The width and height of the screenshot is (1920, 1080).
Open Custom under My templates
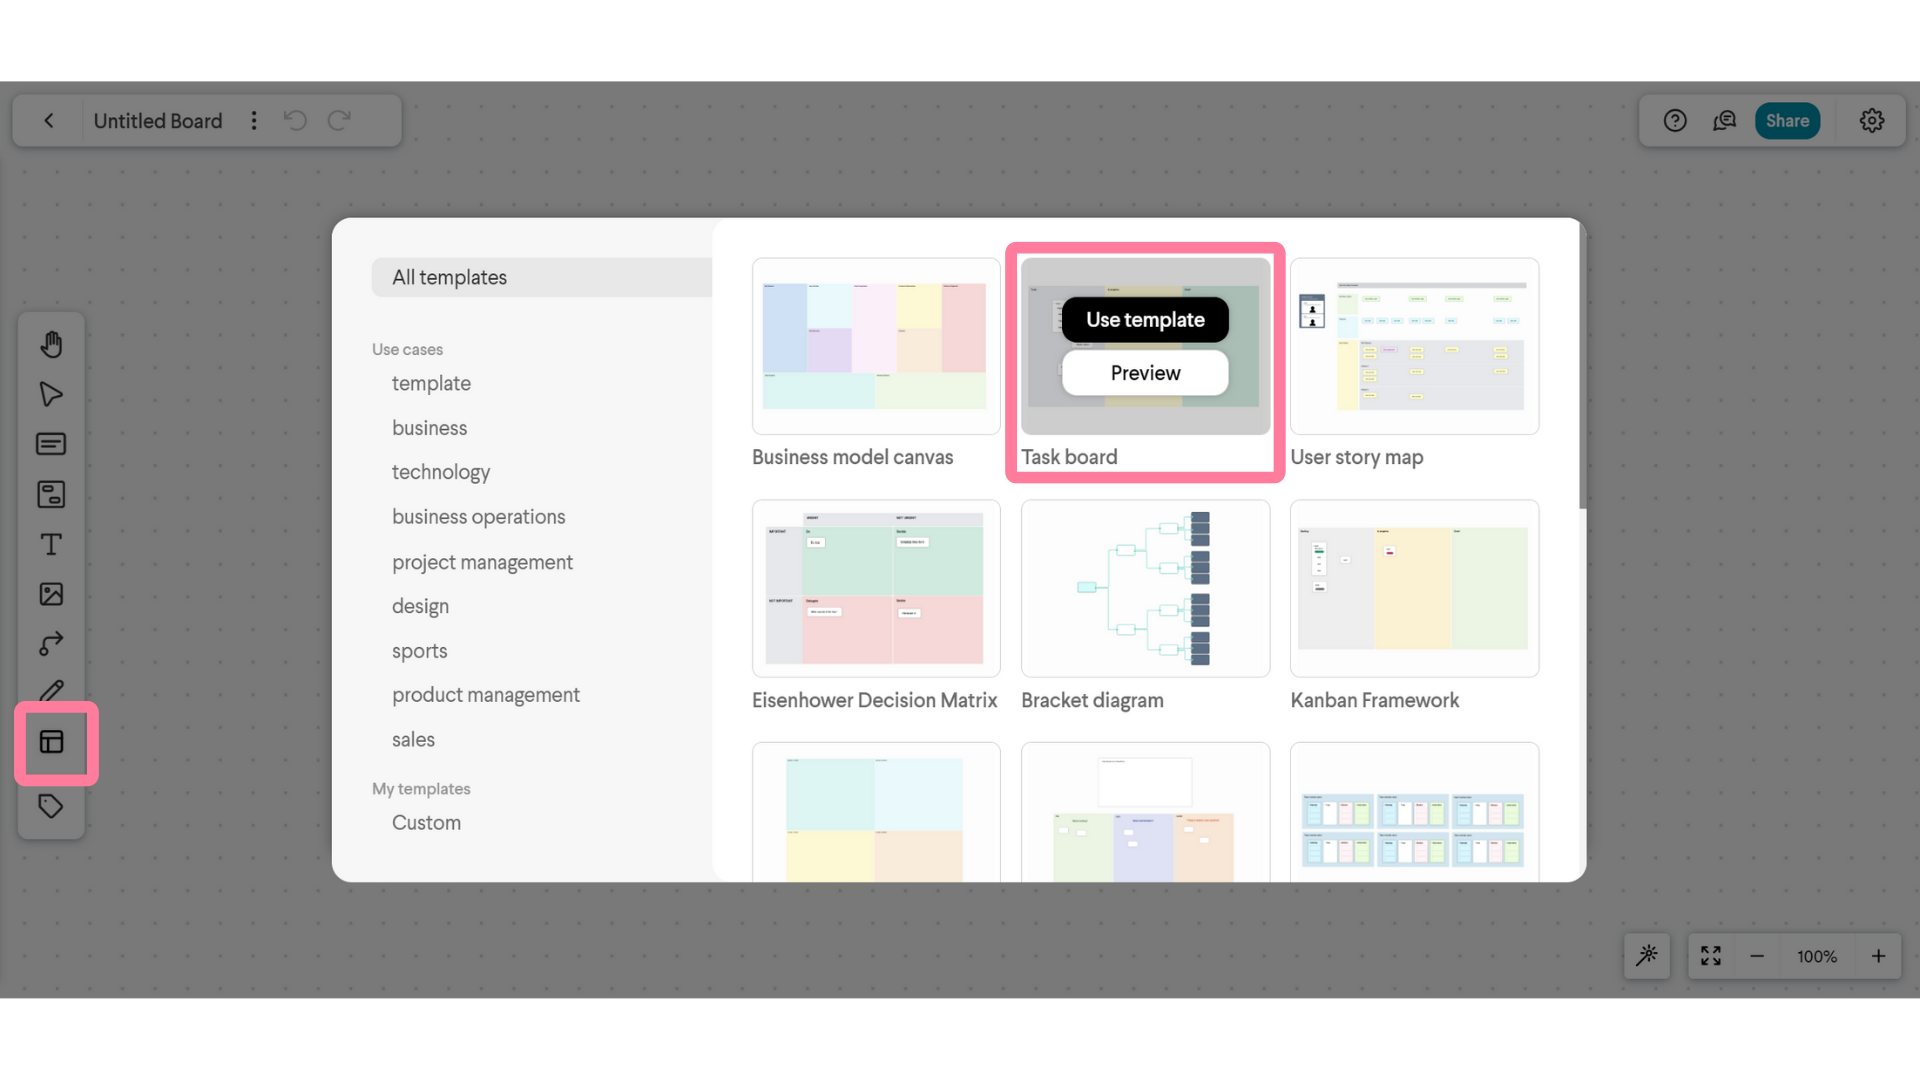click(426, 823)
